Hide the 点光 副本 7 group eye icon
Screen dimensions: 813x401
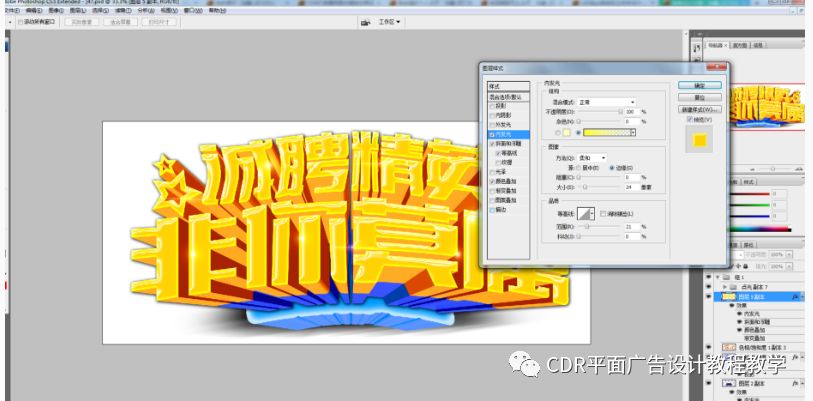pyautogui.click(x=708, y=286)
